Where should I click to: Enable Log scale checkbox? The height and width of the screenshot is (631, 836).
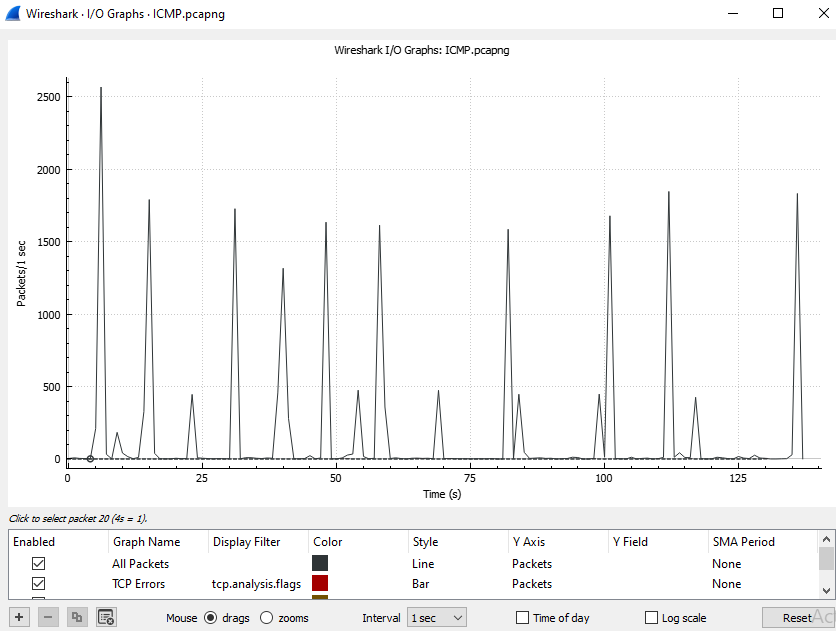click(651, 618)
